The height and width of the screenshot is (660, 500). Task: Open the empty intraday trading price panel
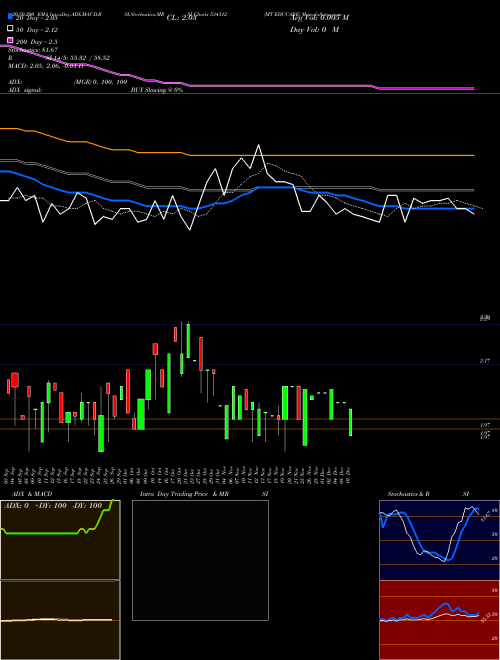[200, 560]
